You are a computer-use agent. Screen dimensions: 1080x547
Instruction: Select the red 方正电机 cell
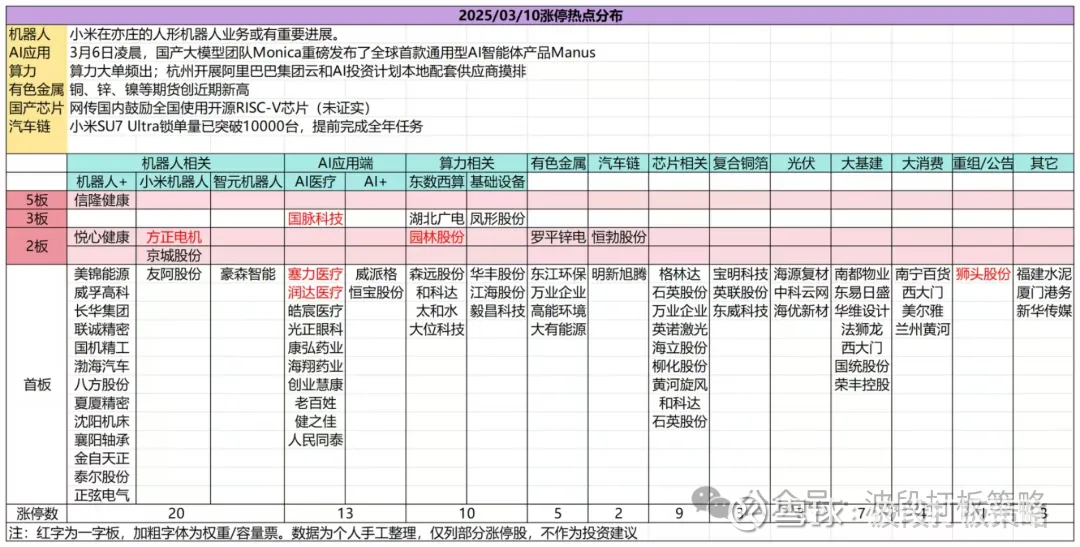click(x=174, y=238)
